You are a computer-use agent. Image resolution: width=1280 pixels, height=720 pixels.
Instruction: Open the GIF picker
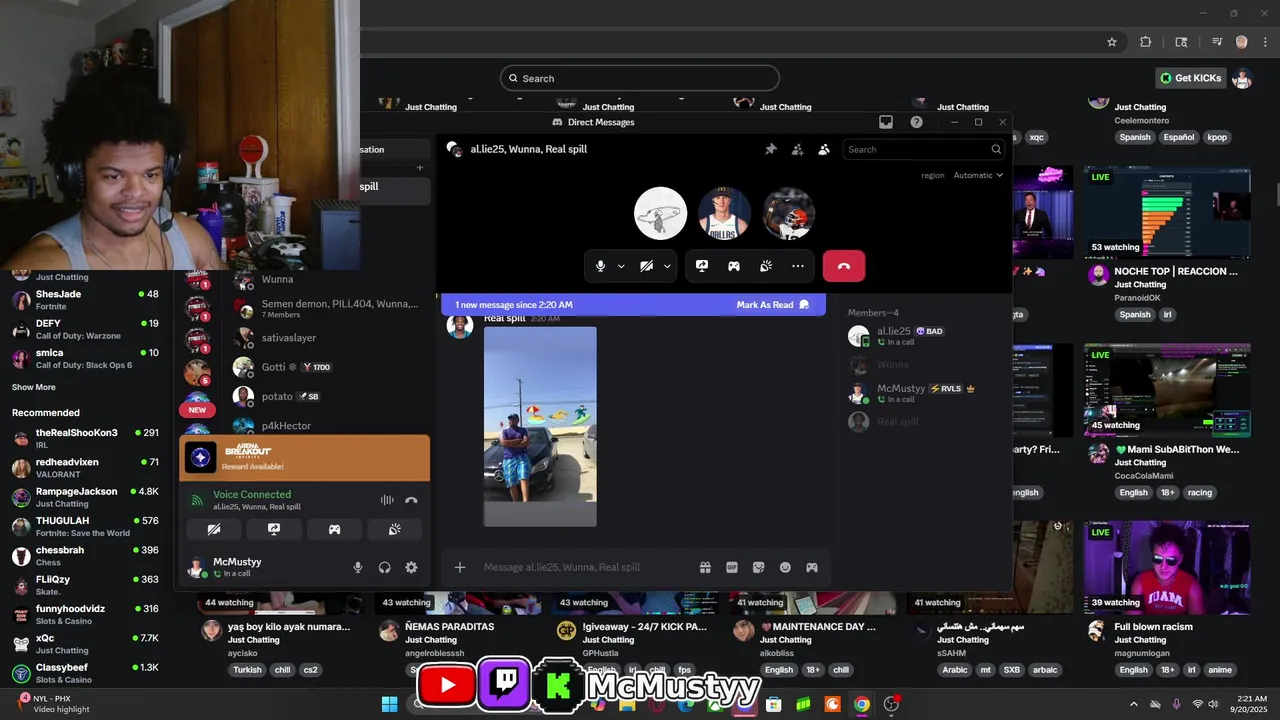pos(732,567)
